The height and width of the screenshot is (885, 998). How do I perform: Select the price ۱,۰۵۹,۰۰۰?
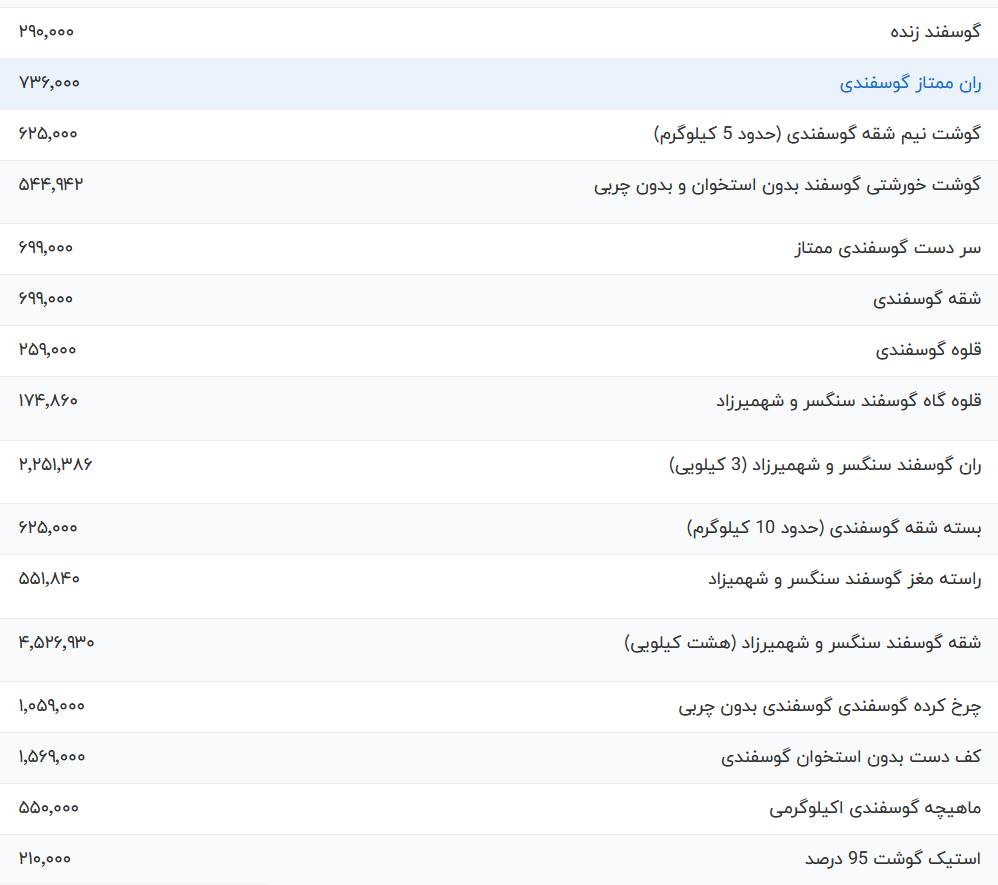click(52, 705)
